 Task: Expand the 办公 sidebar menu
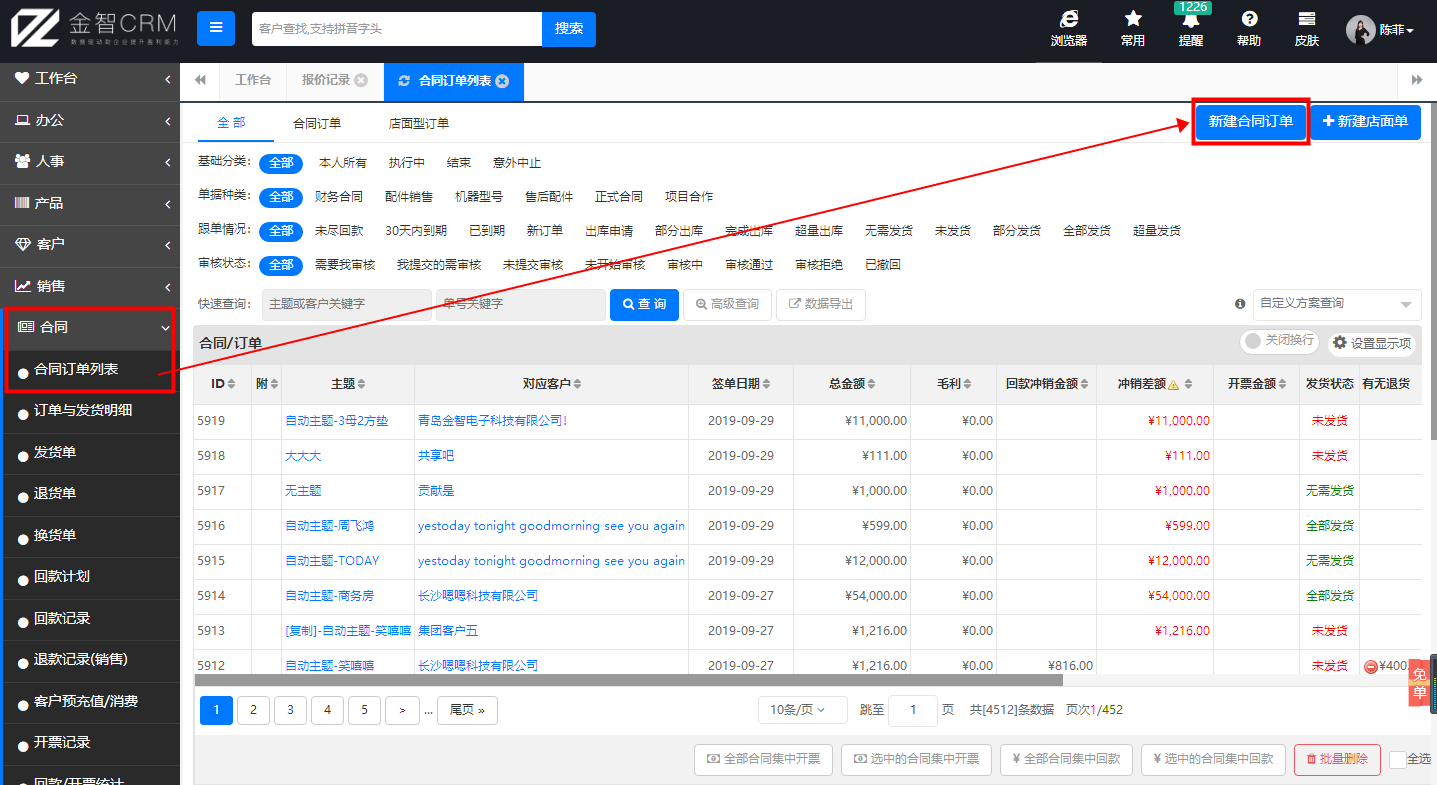point(90,120)
